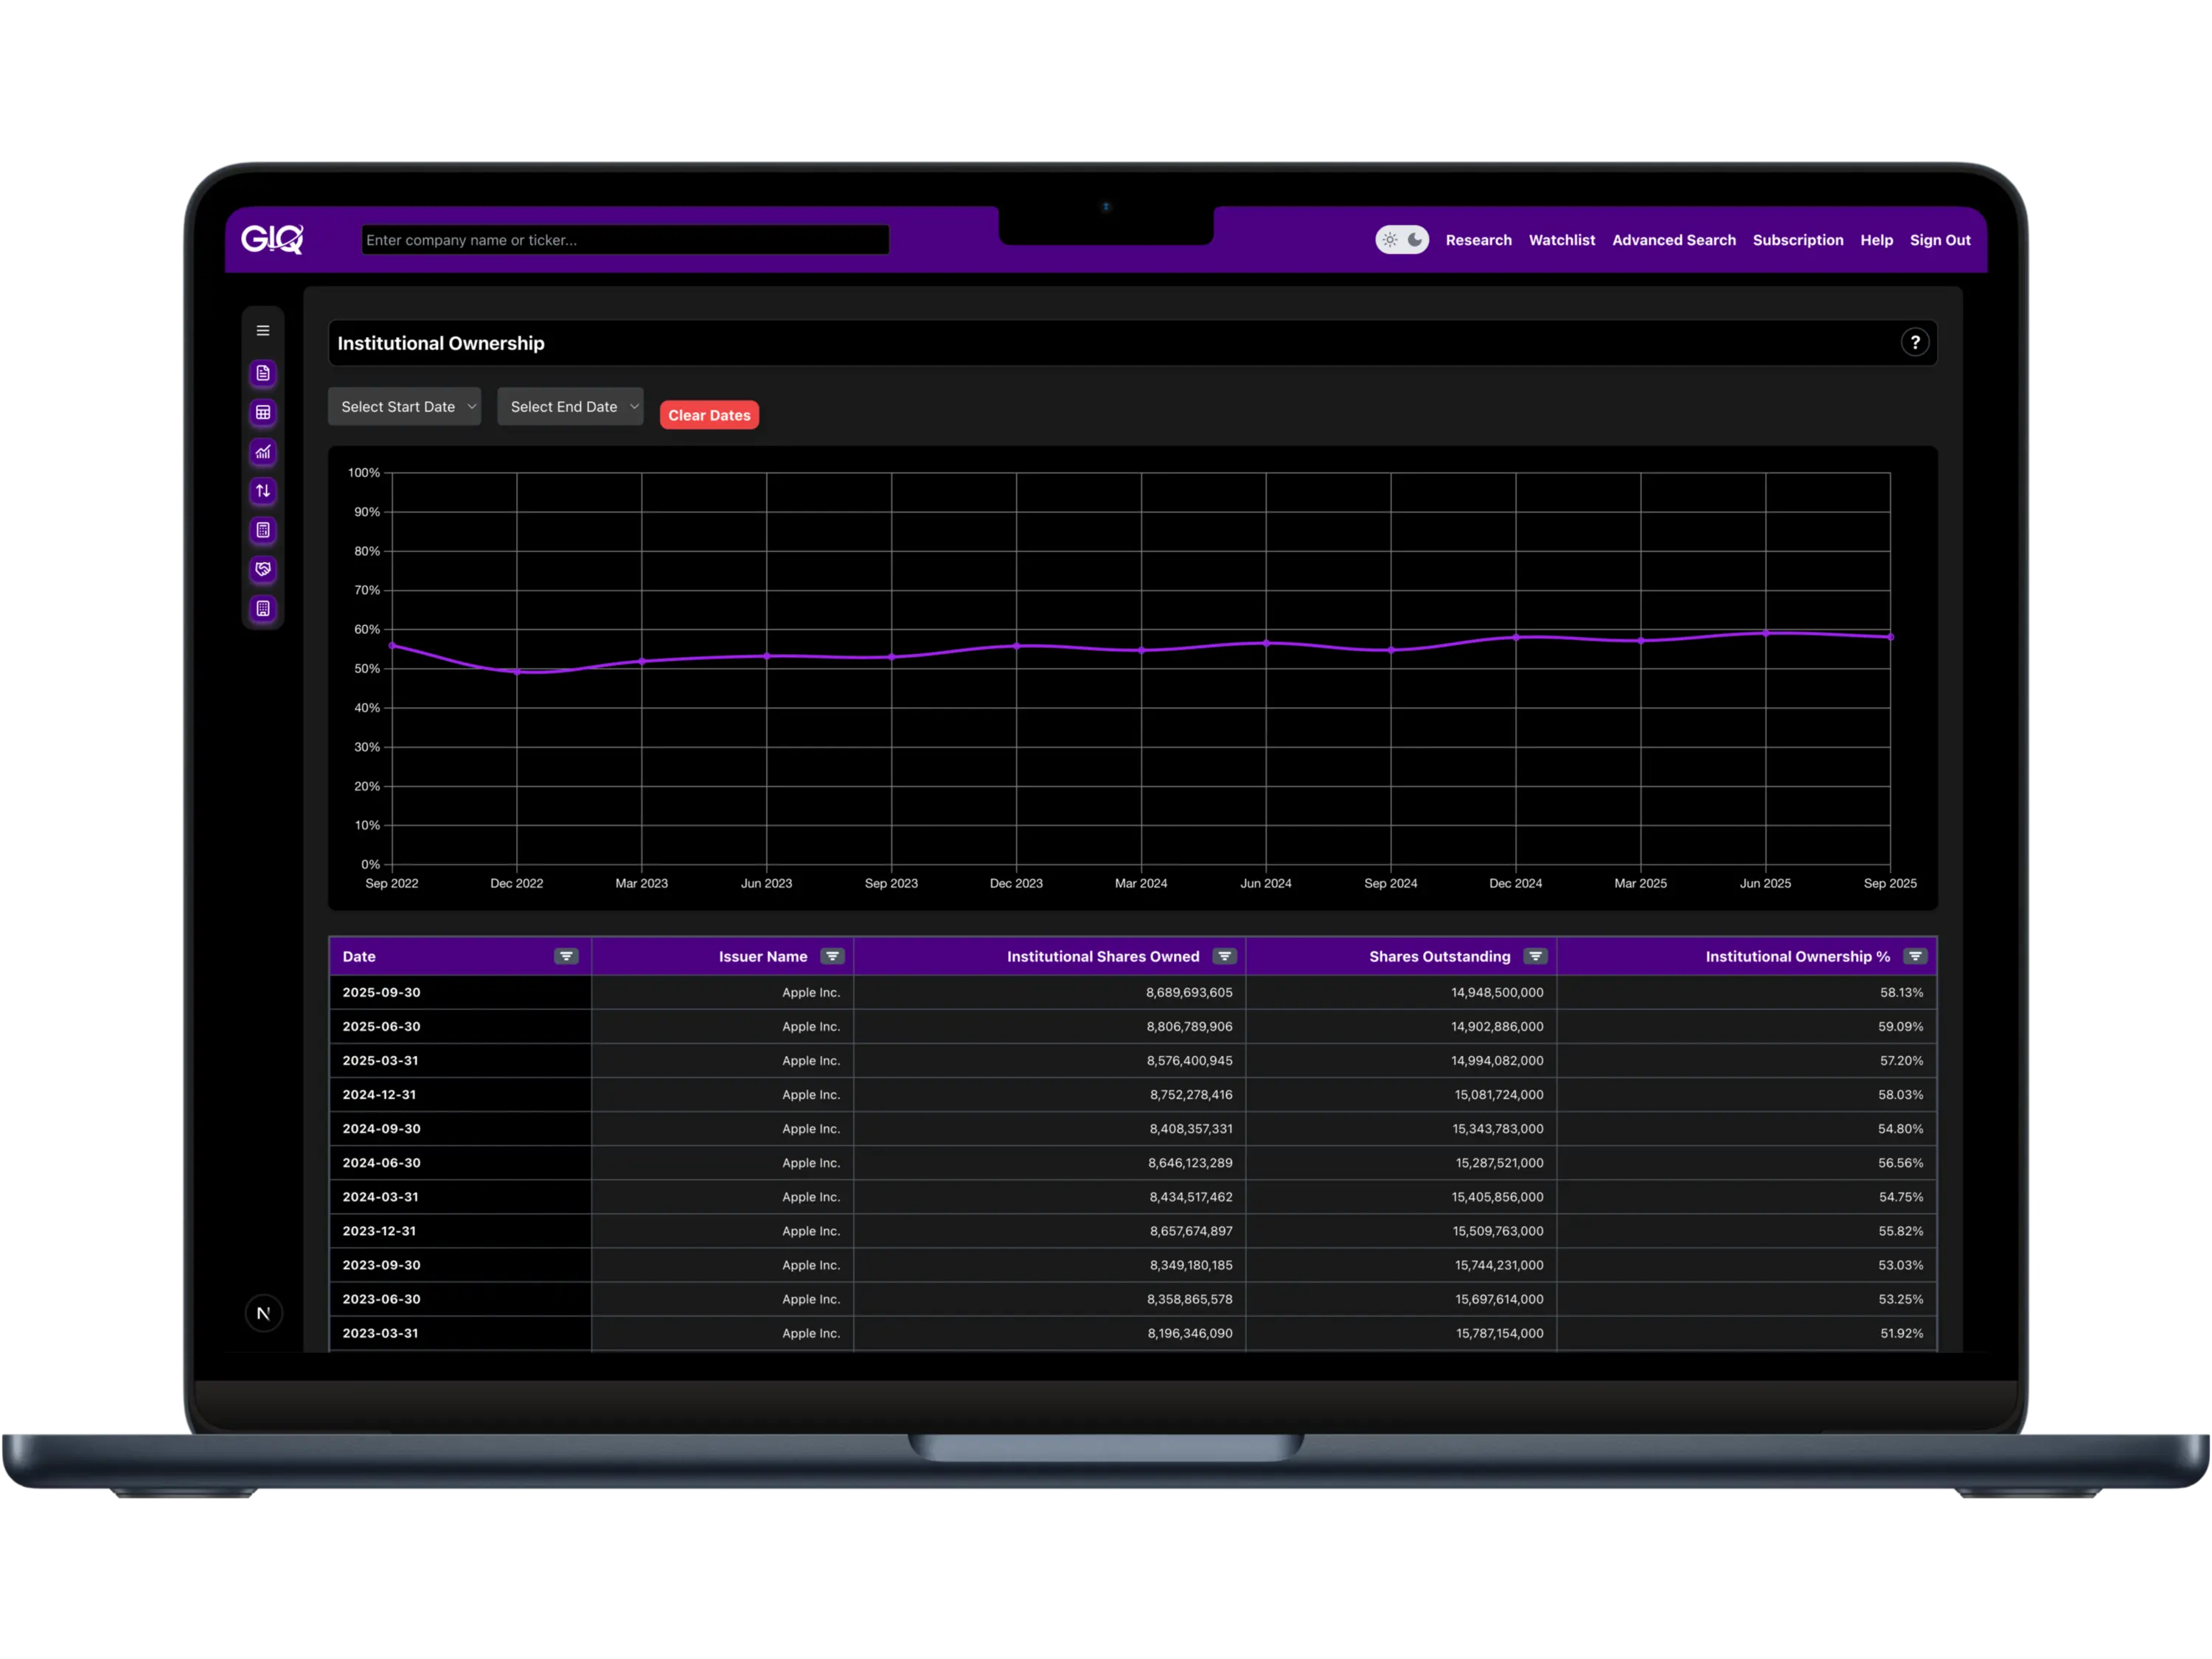Select the document filings icon in sidebar
Screen dimensions: 2212x1659
click(263, 373)
